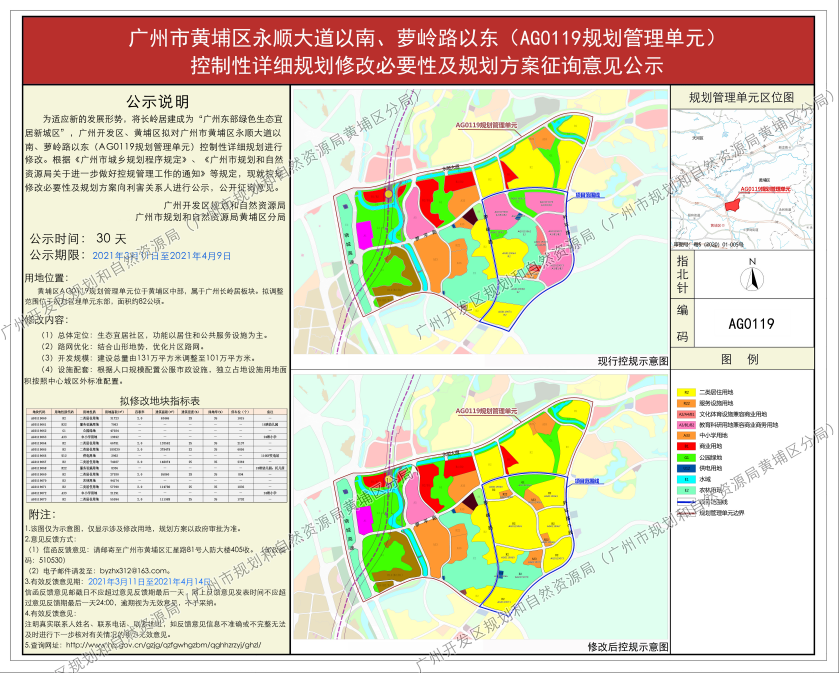Click the header row of the parcel indicator table

pos(157,411)
